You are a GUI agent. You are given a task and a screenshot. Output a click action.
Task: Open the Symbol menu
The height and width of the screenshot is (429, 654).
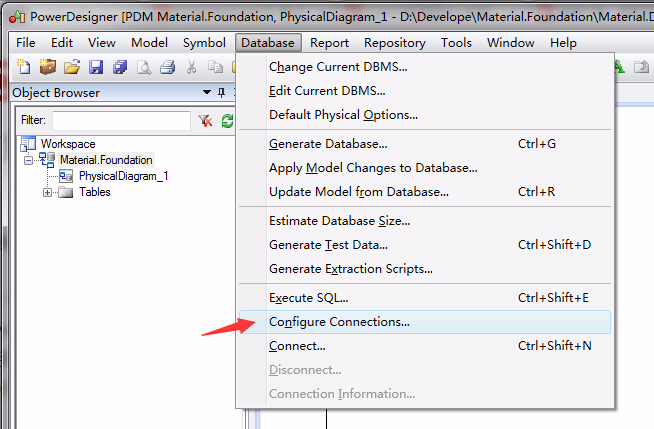pos(204,43)
